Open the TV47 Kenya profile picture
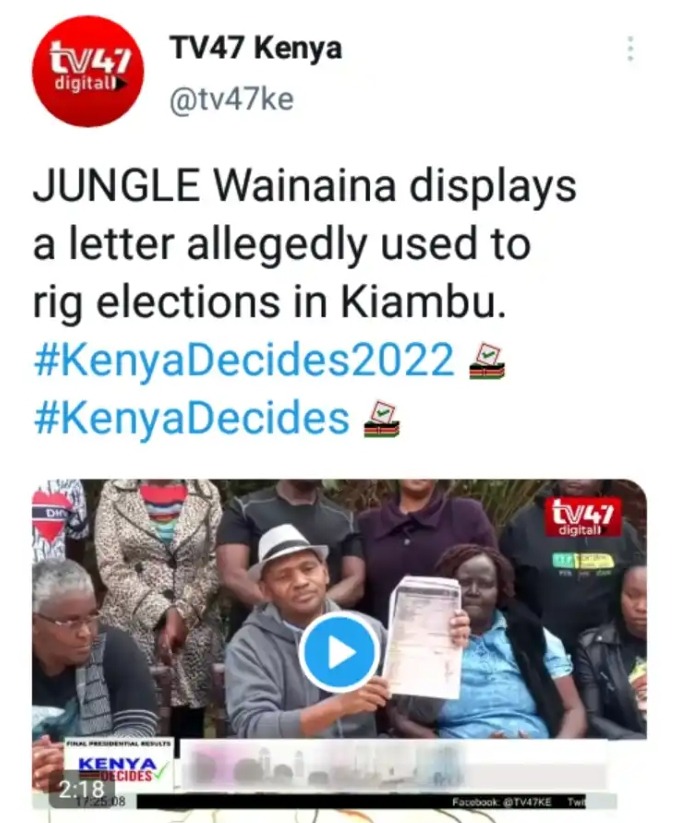 88,71
